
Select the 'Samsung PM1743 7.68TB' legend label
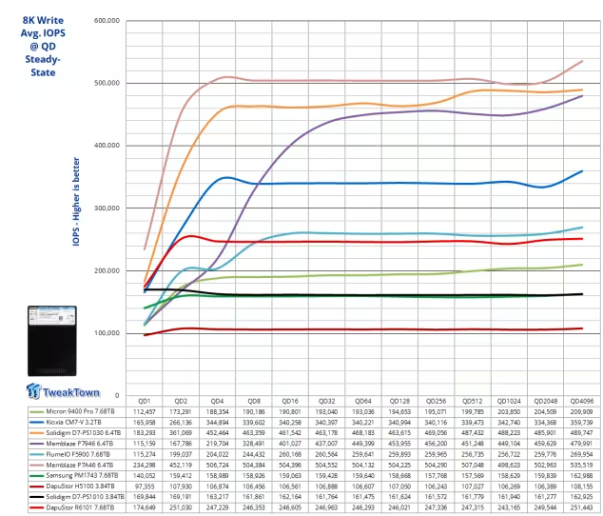[x=82, y=476]
